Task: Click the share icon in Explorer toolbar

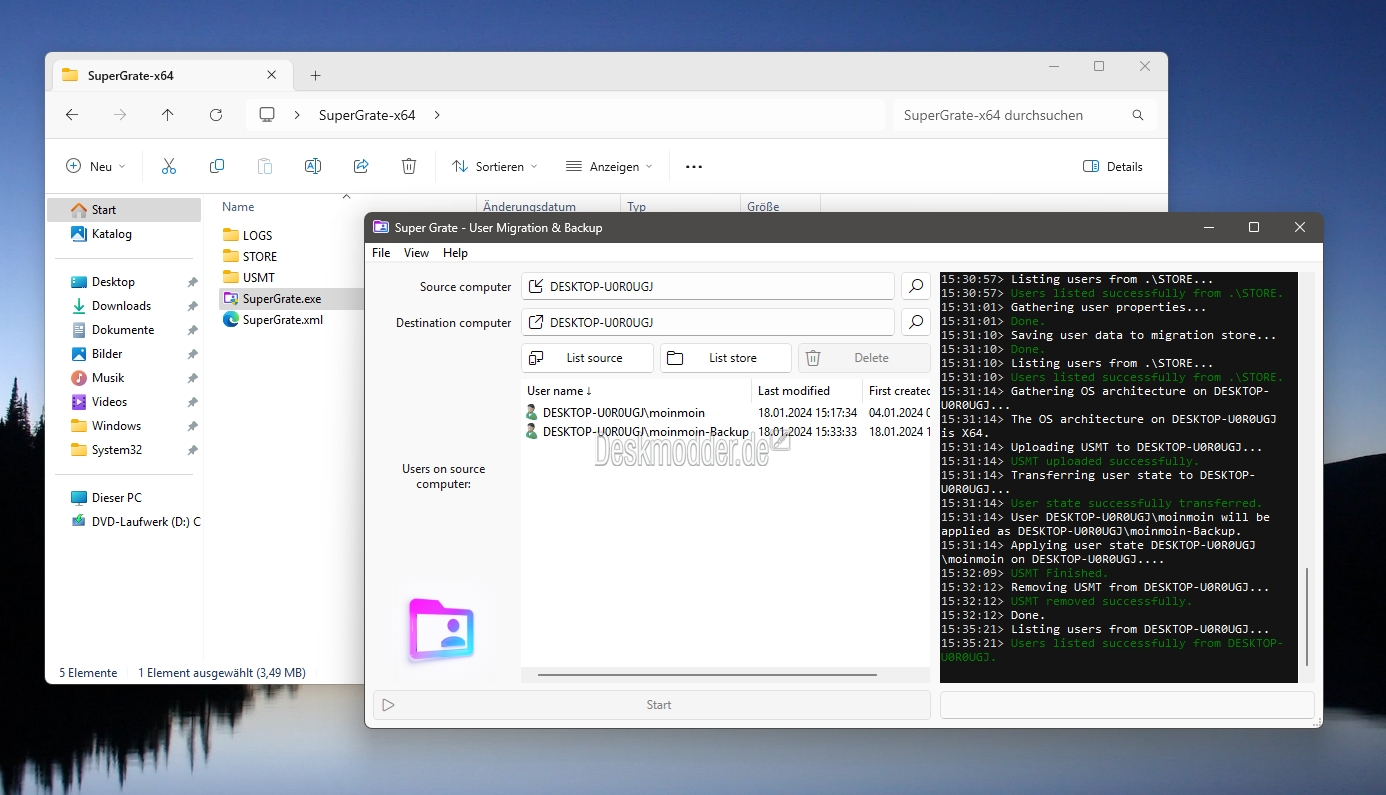Action: (361, 167)
